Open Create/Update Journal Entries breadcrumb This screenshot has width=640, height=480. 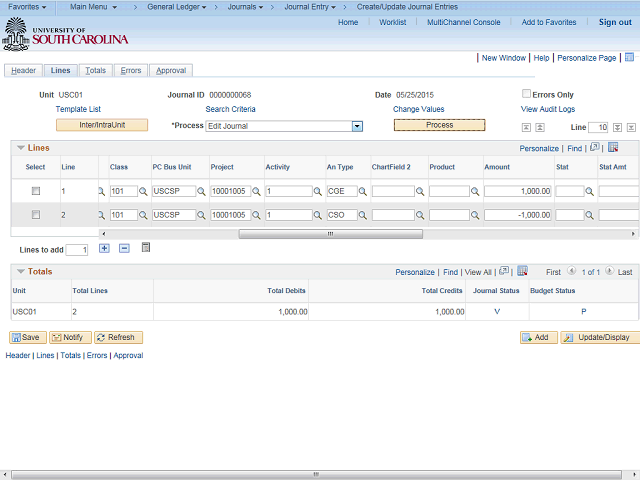click(407, 7)
